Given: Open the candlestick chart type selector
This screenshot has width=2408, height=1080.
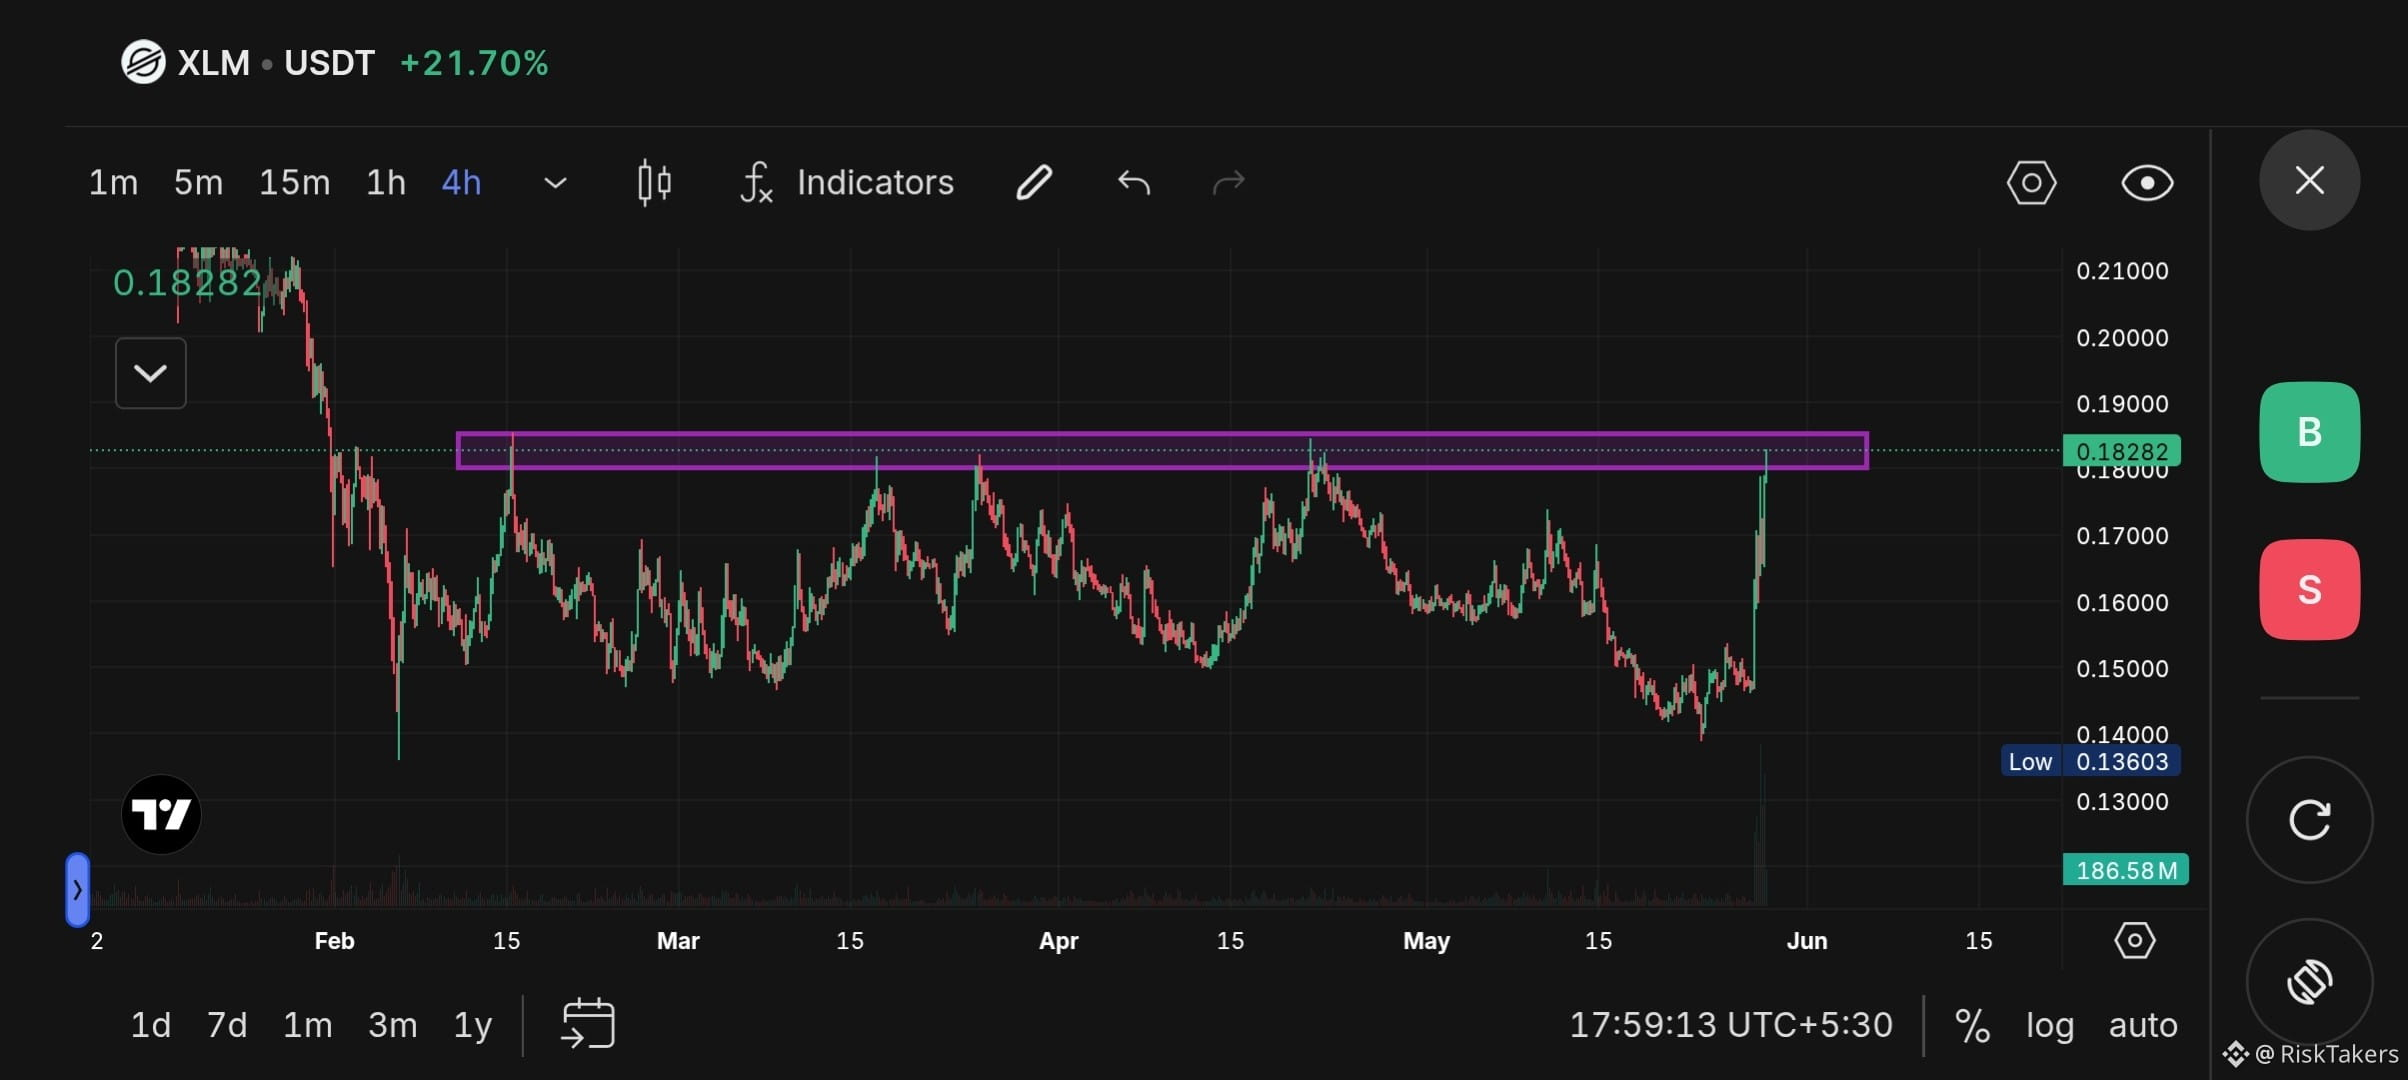Looking at the screenshot, I should 654,183.
